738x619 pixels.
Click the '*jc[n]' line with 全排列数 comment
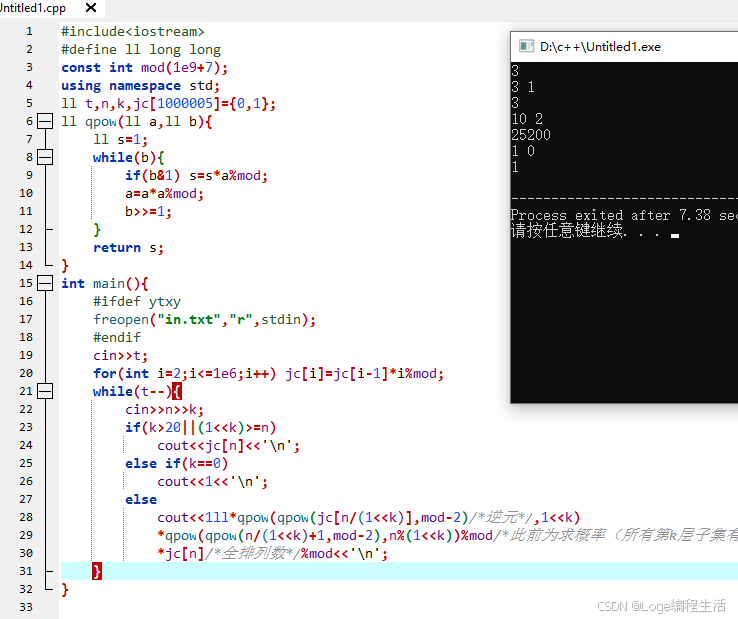(273, 554)
